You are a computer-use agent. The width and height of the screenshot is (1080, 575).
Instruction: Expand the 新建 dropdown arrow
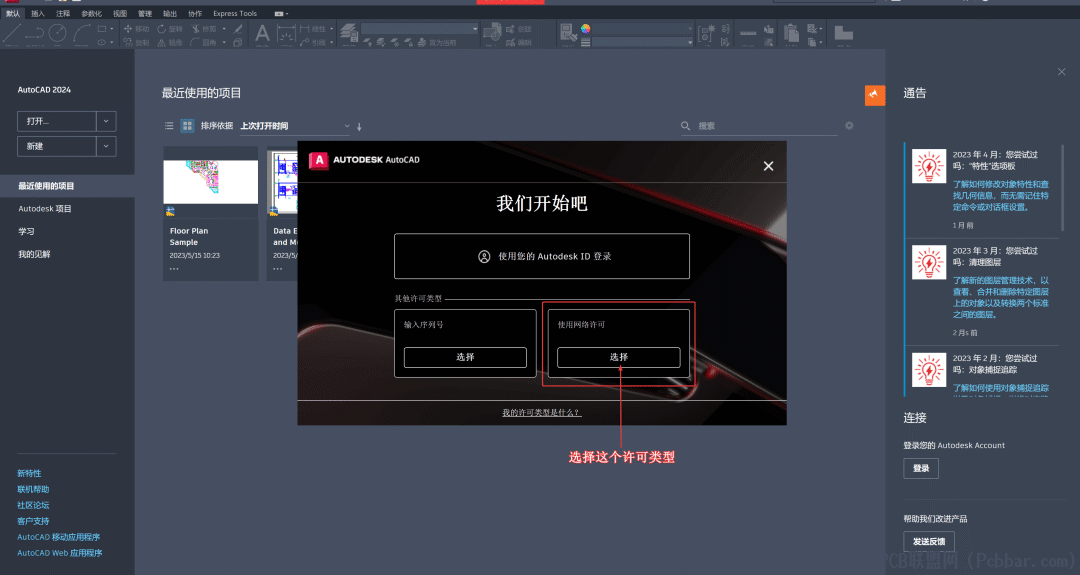[106, 146]
